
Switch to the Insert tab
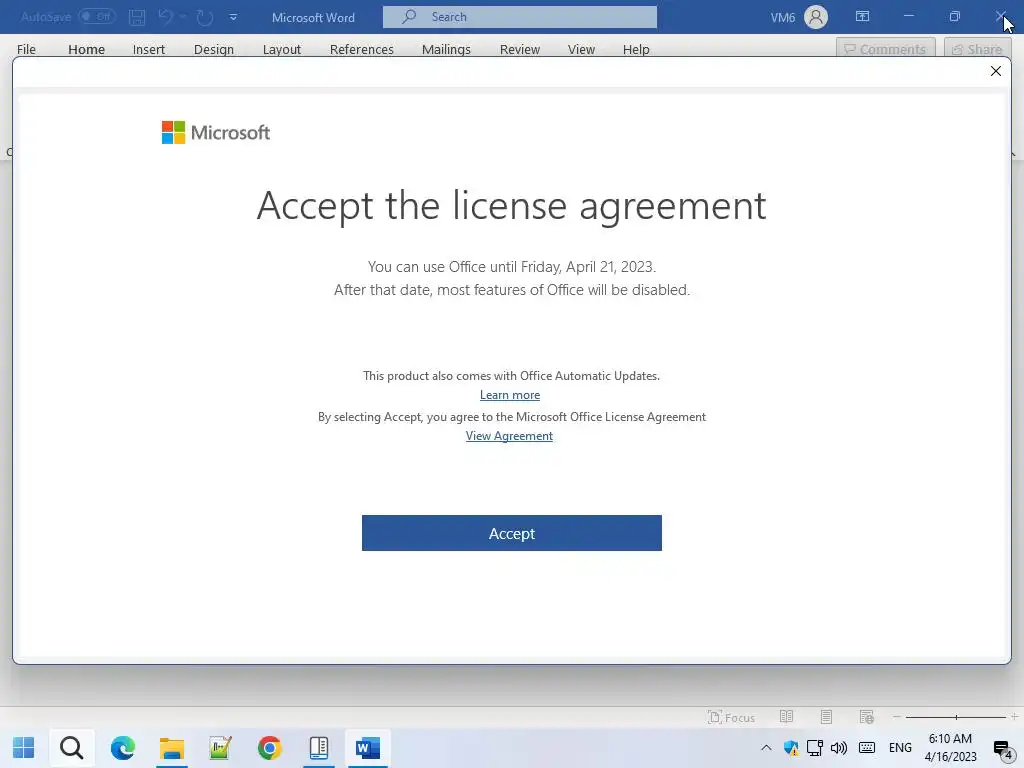[149, 50]
